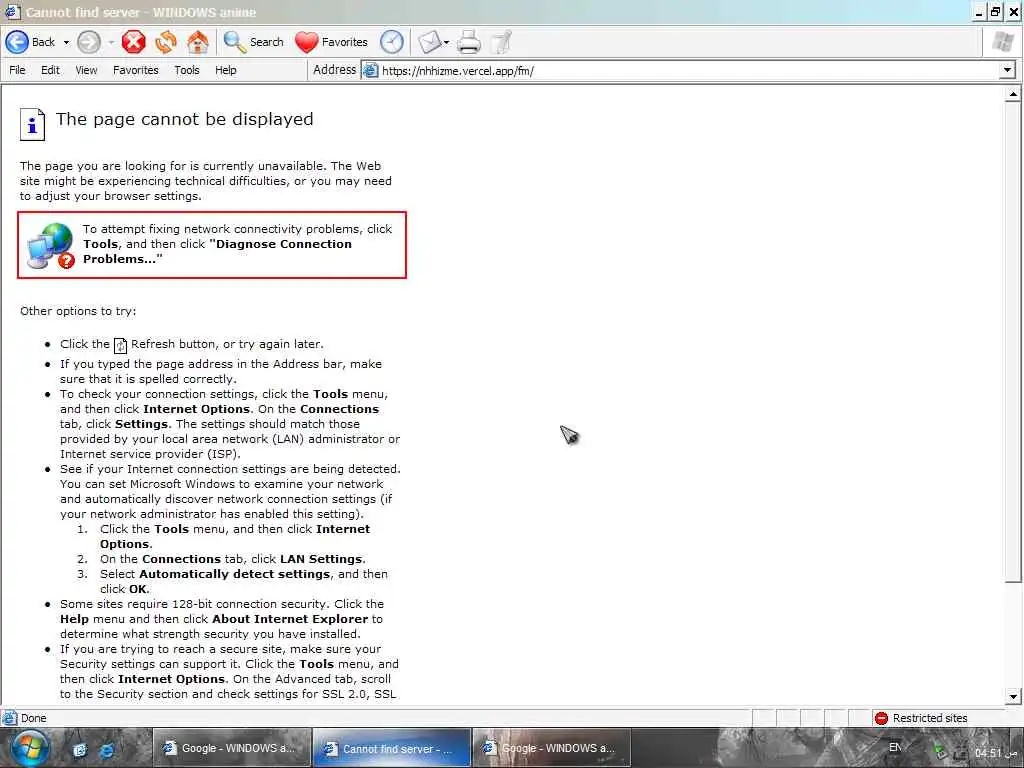Click the scrollbar down arrow
1024x768 pixels.
(1012, 696)
